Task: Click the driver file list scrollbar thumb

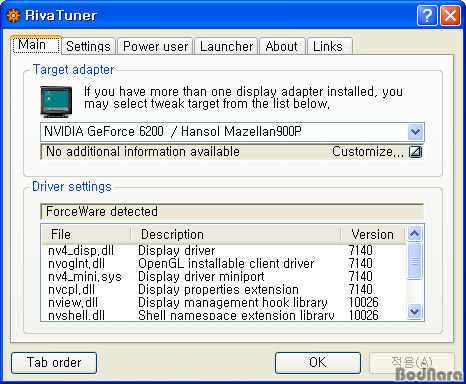Action: click(x=415, y=261)
